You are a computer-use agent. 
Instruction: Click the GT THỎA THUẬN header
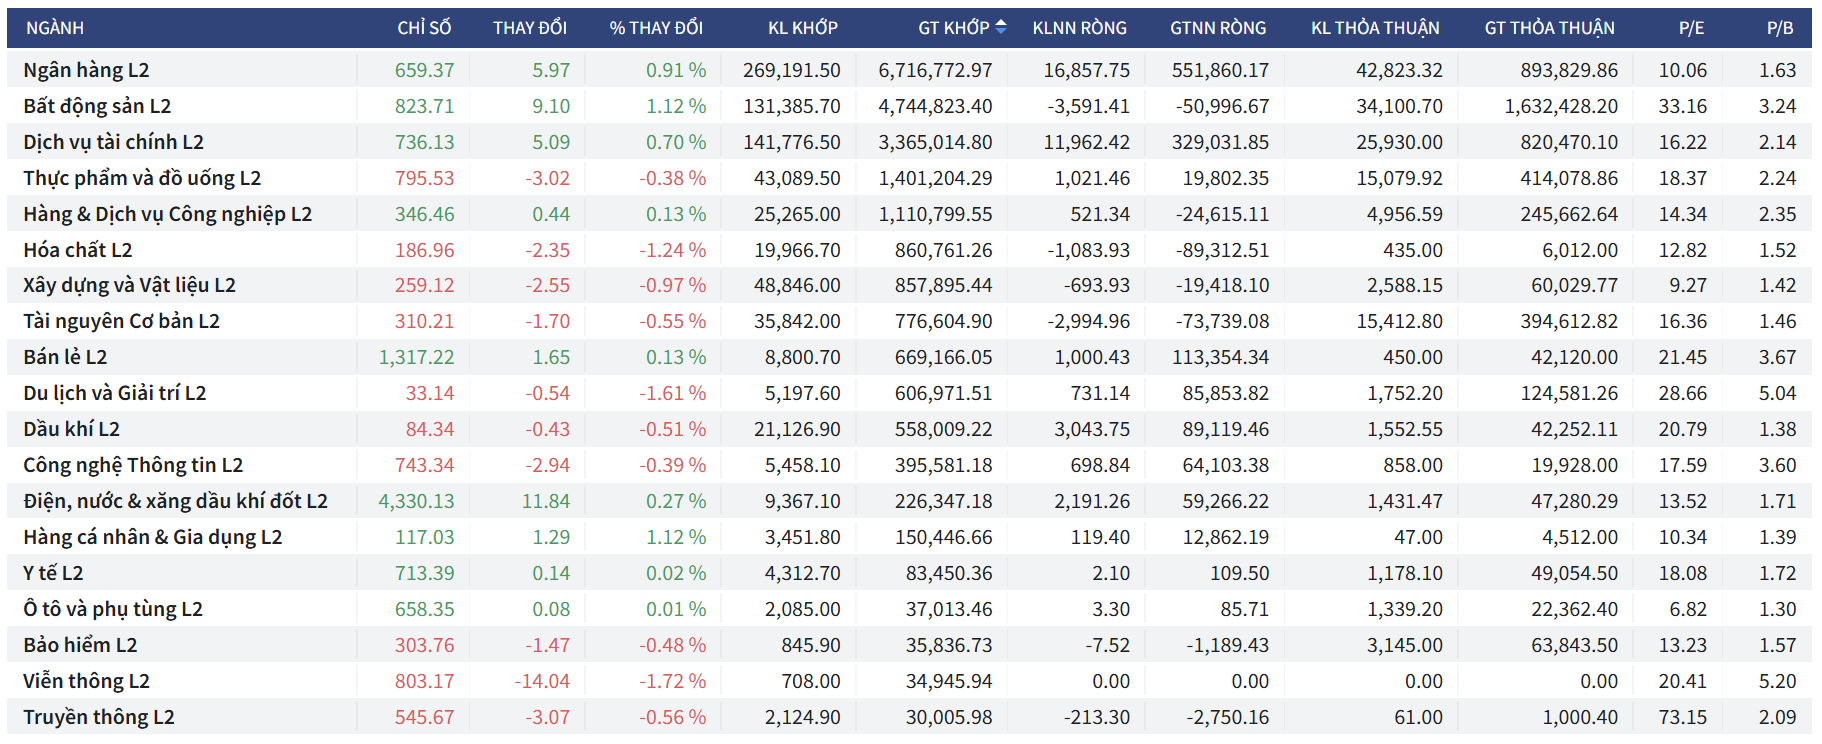pyautogui.click(x=1549, y=28)
